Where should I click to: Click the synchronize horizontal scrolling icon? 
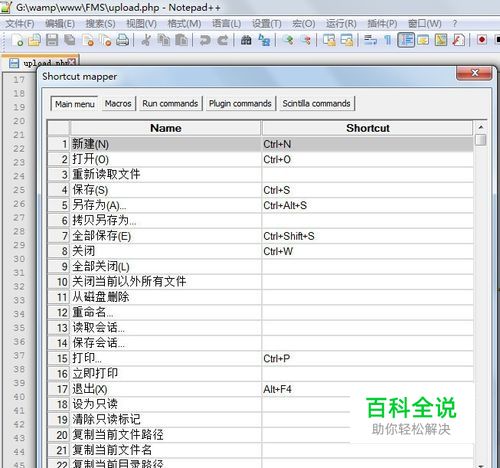coord(347,40)
